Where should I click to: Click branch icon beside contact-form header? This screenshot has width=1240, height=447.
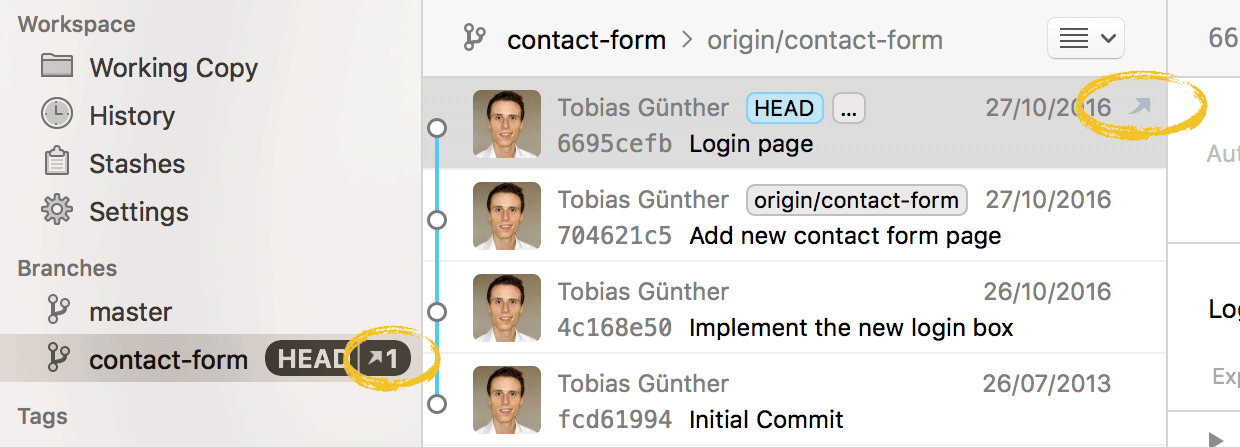pyautogui.click(x=474, y=39)
